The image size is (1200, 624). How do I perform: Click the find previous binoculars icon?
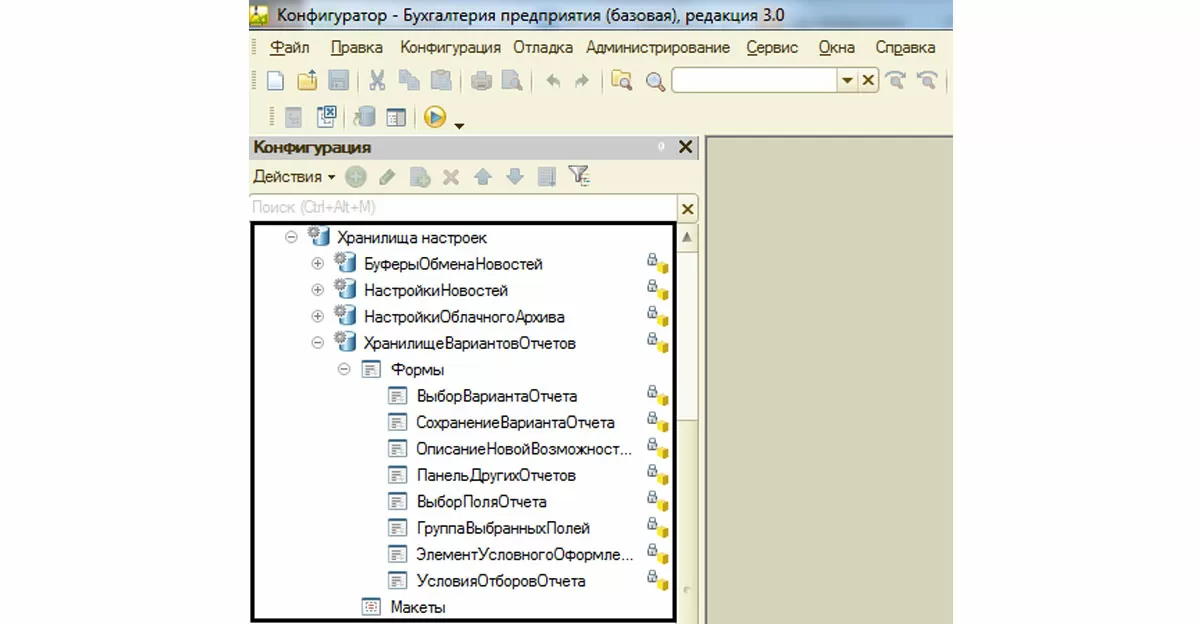click(x=929, y=81)
